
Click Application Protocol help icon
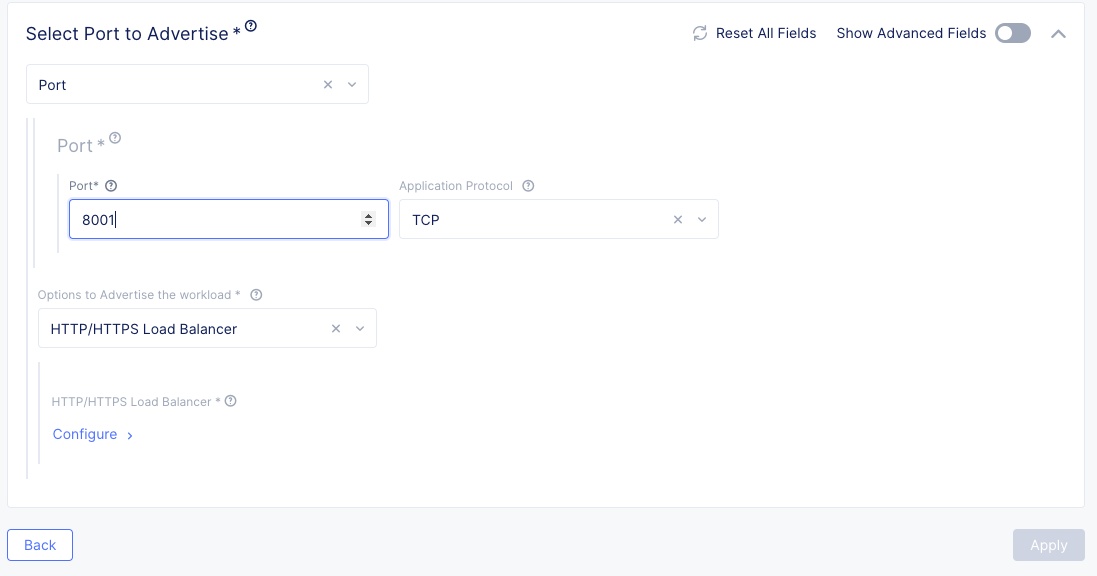click(528, 186)
